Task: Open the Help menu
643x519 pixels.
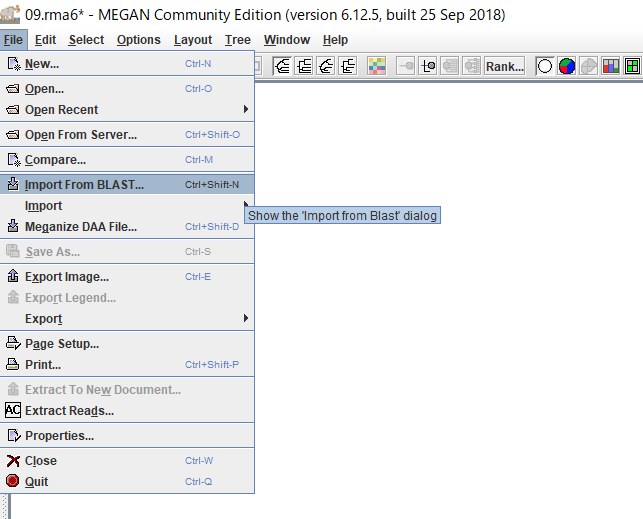Action: (x=335, y=40)
